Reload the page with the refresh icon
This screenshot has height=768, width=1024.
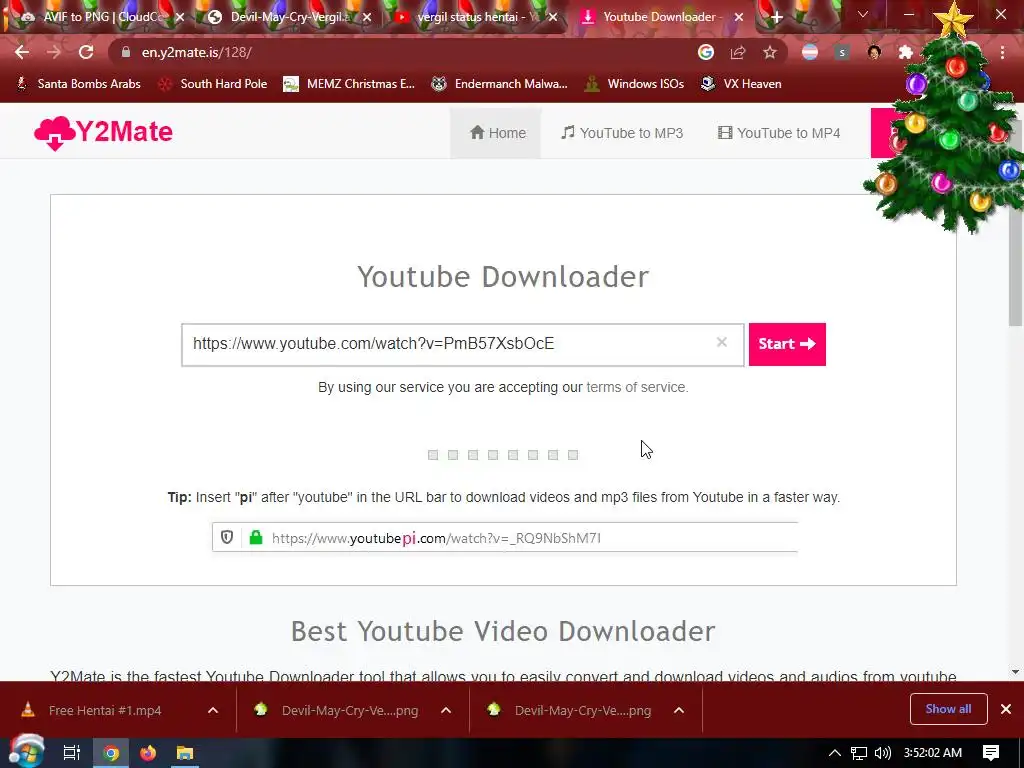coord(86,52)
